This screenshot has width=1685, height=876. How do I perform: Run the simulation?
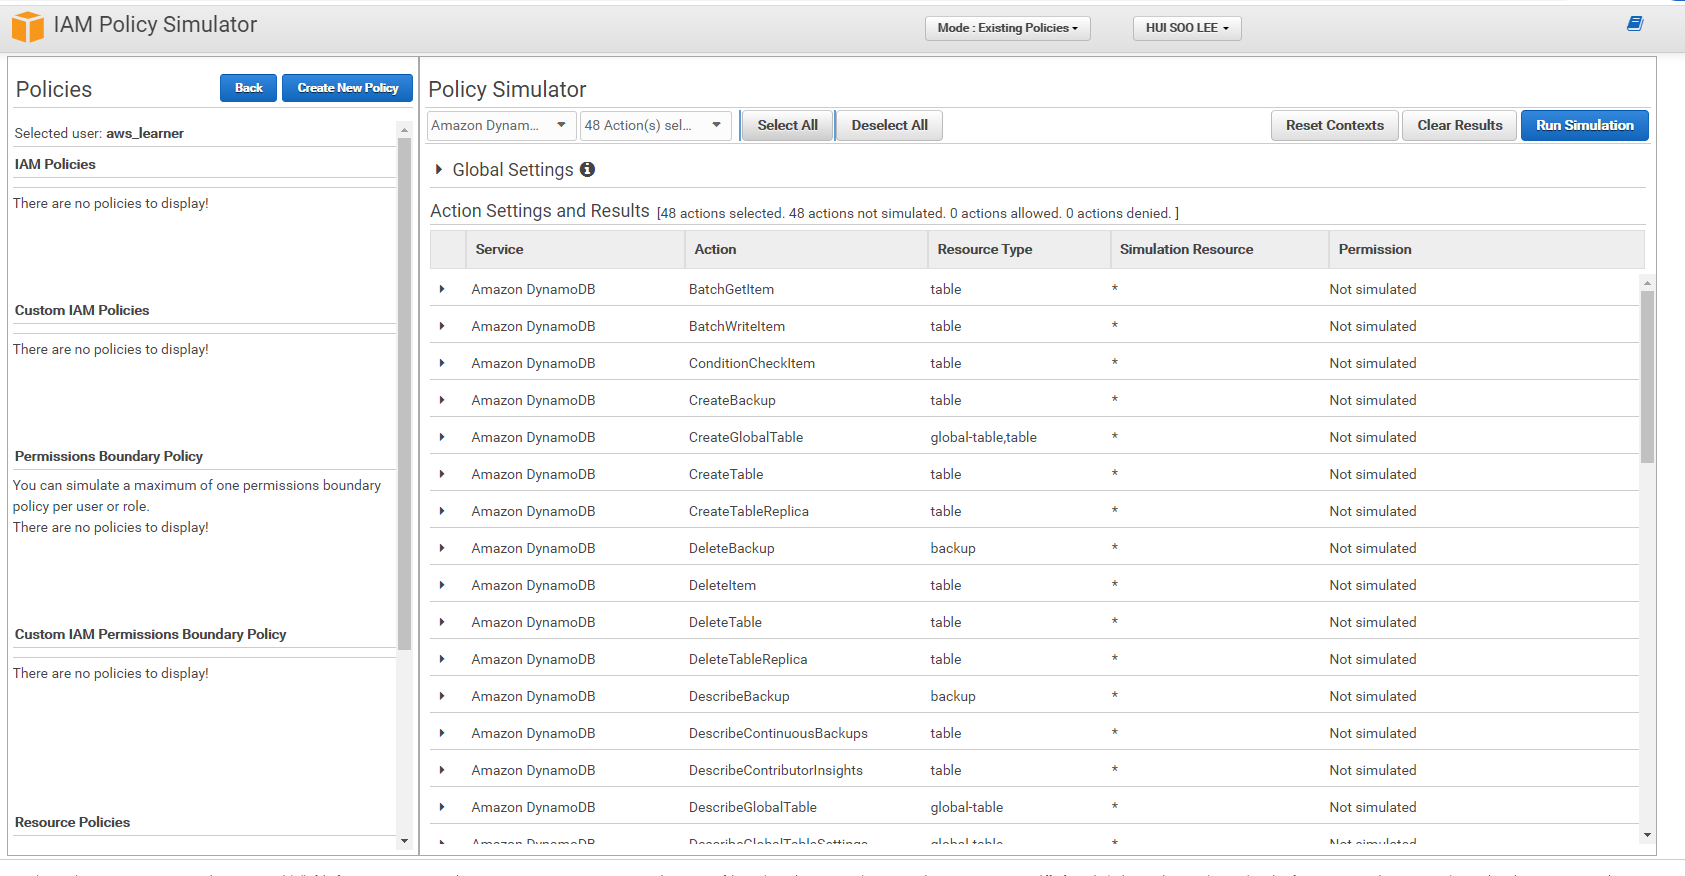pos(1584,125)
